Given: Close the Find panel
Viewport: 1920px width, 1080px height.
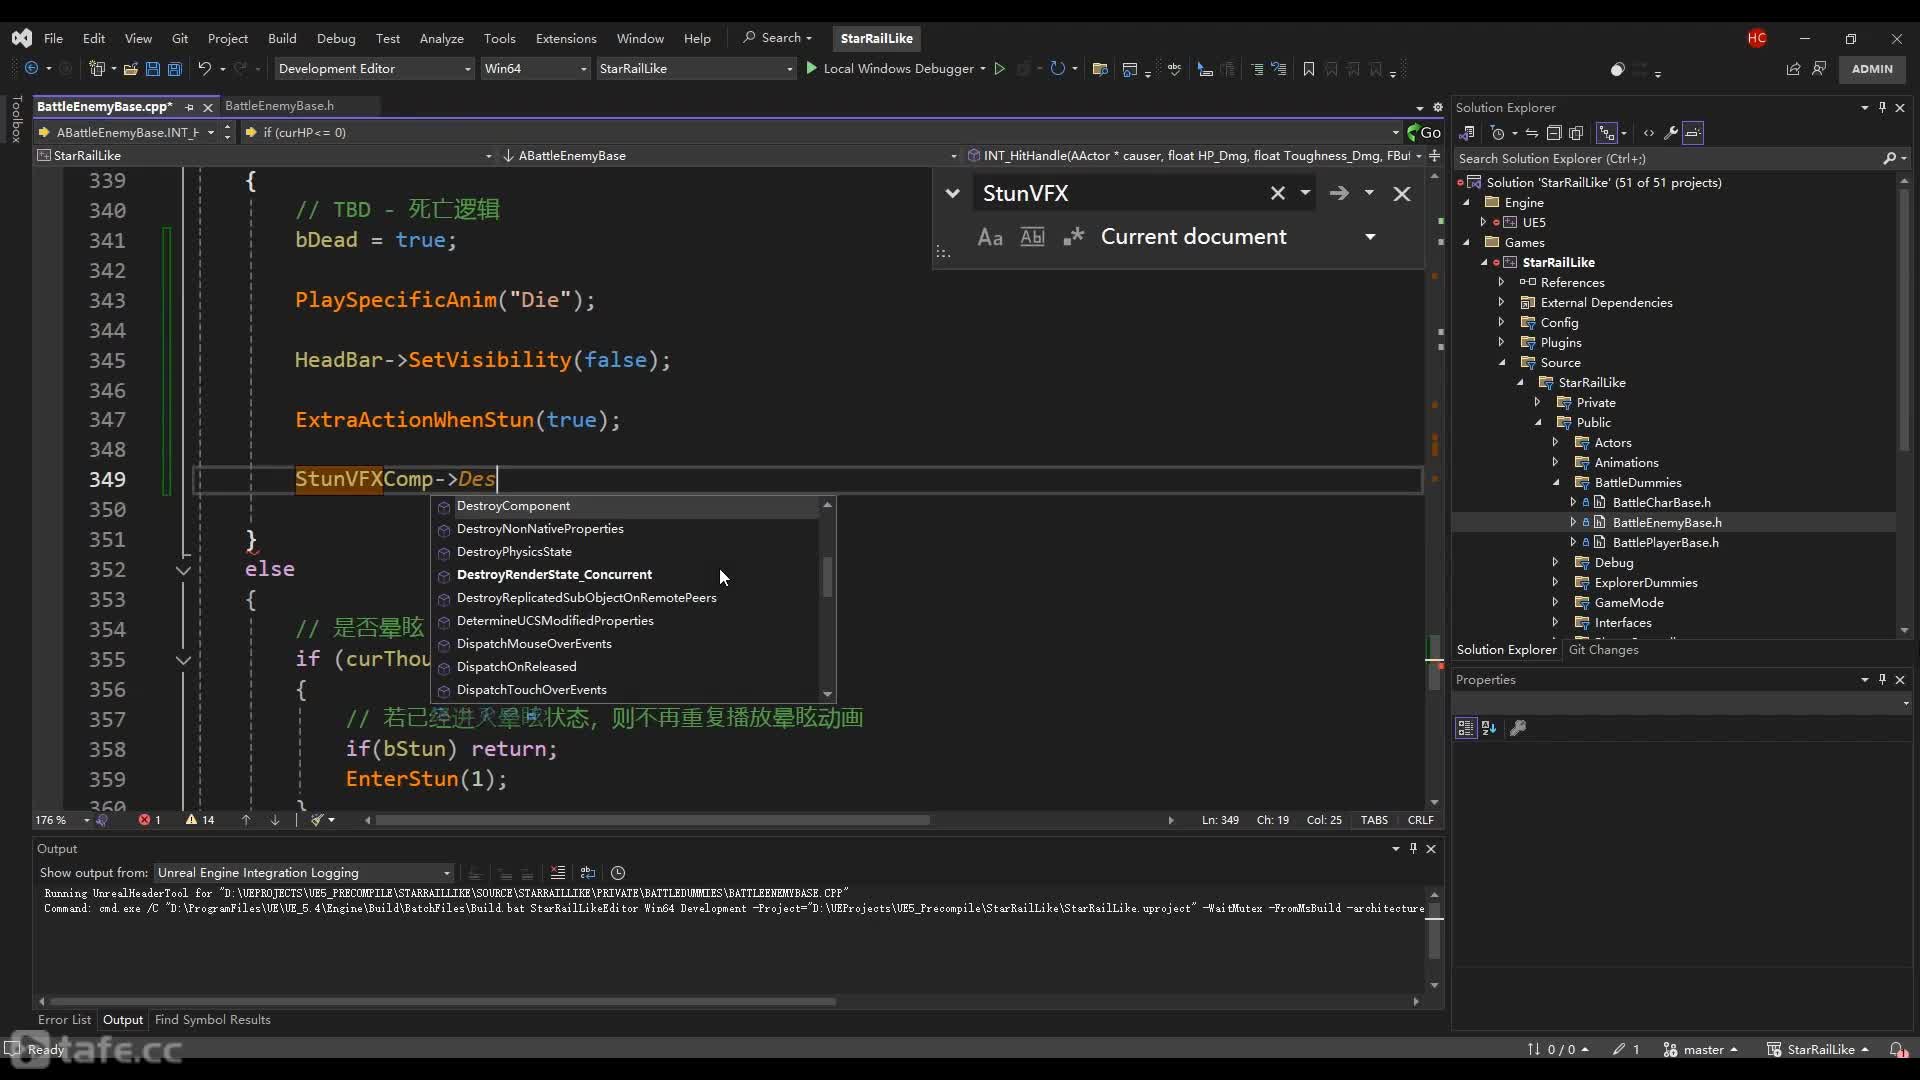Looking at the screenshot, I should click(x=1401, y=194).
